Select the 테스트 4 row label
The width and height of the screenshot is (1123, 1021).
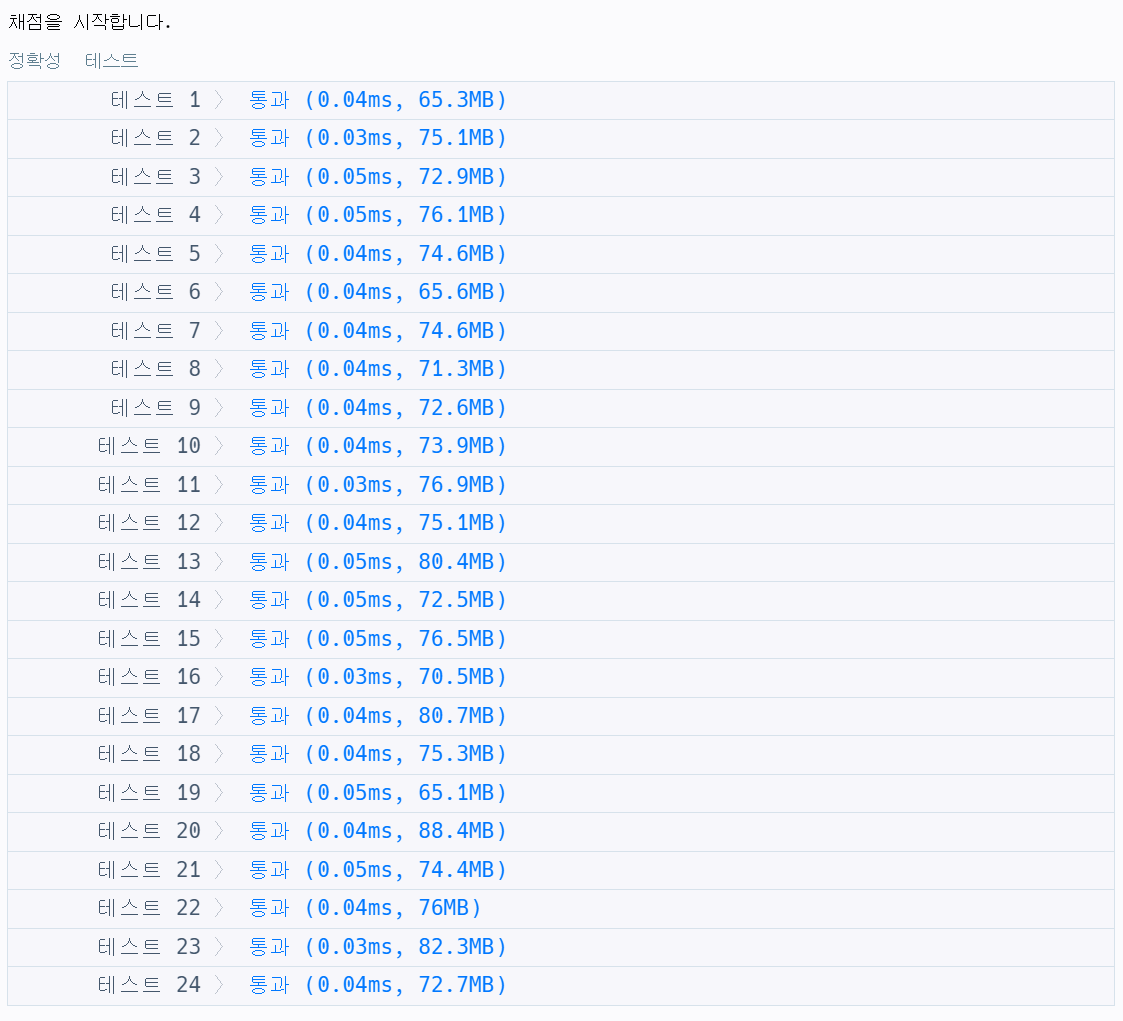tap(155, 215)
